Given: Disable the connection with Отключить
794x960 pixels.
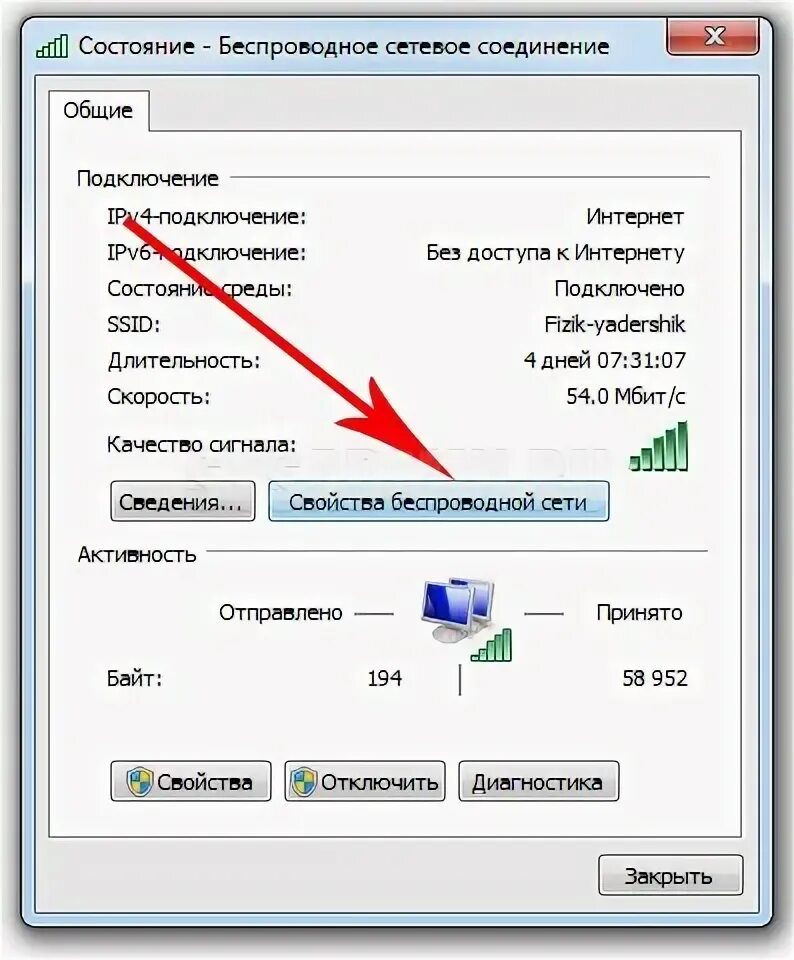Looking at the screenshot, I should pos(364,781).
